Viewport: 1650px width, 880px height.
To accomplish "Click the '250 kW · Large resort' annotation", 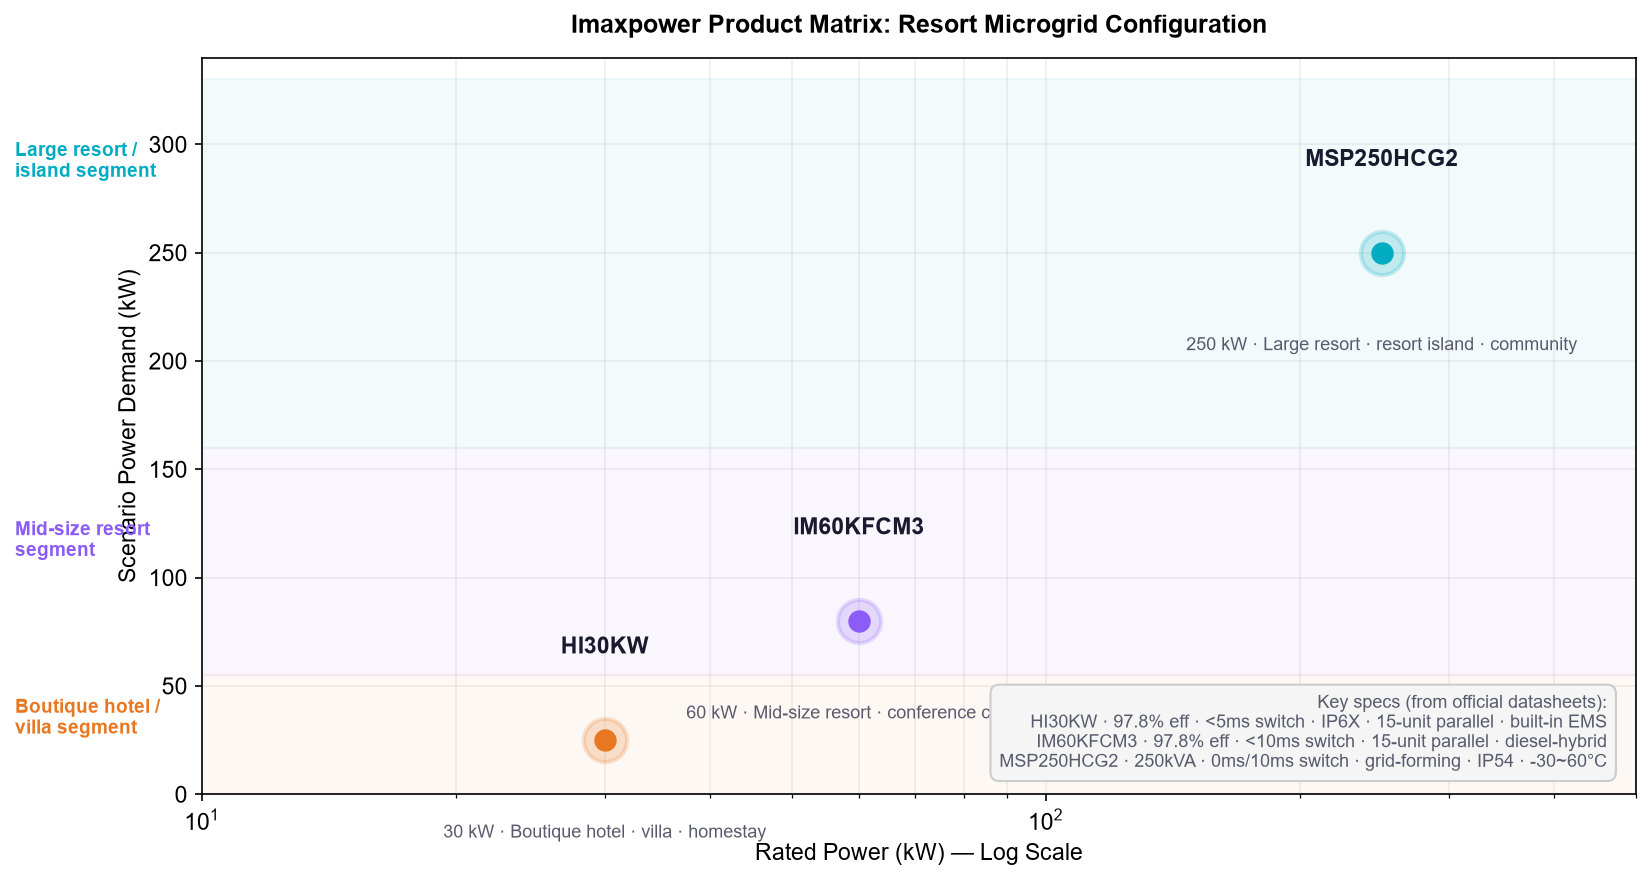I will [x=1382, y=345].
